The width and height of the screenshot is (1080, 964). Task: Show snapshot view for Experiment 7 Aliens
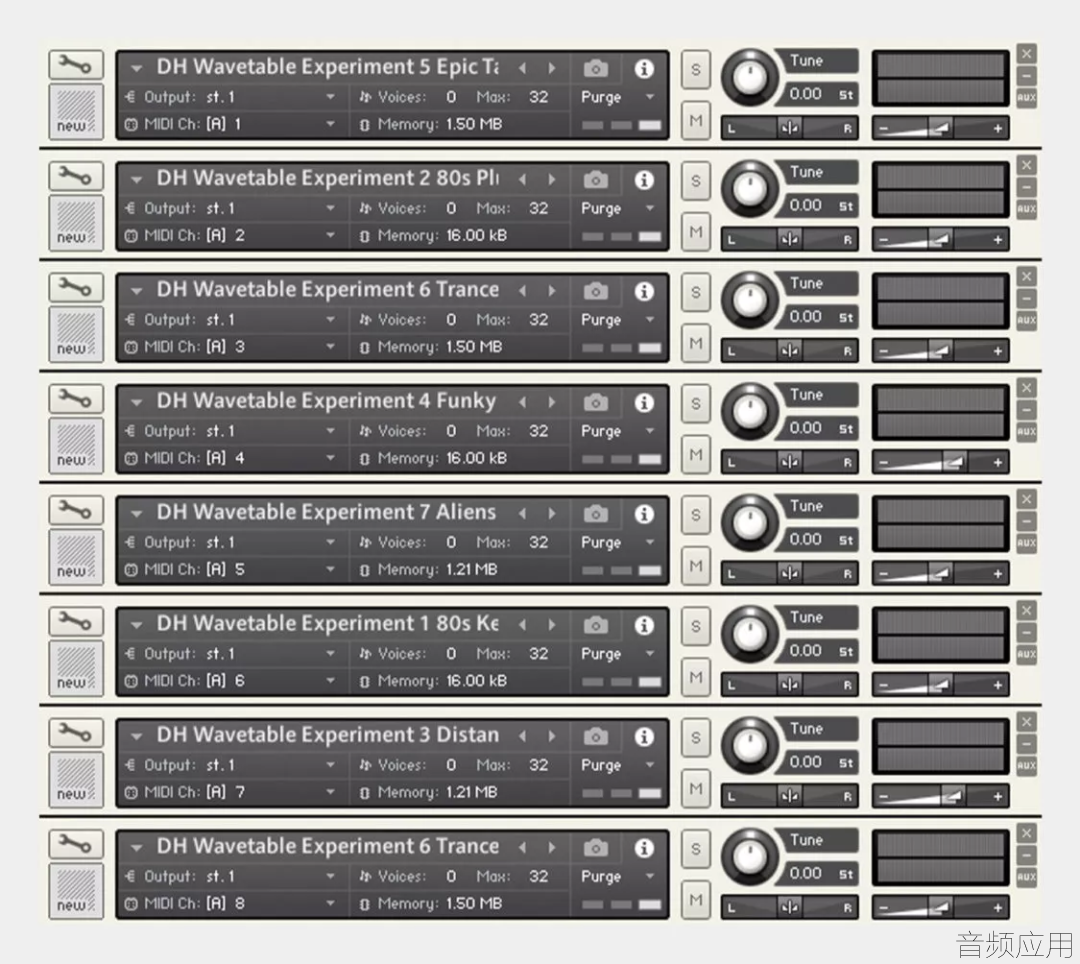pos(596,514)
